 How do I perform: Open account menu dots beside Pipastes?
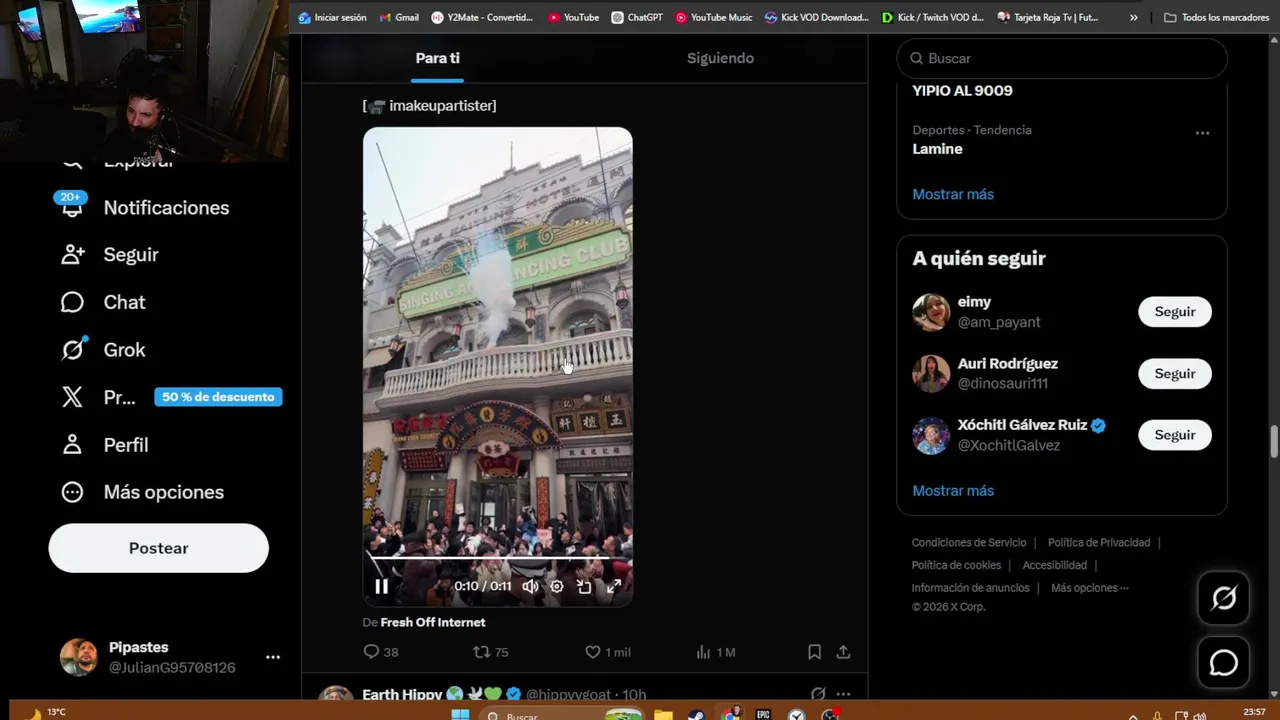(x=273, y=657)
